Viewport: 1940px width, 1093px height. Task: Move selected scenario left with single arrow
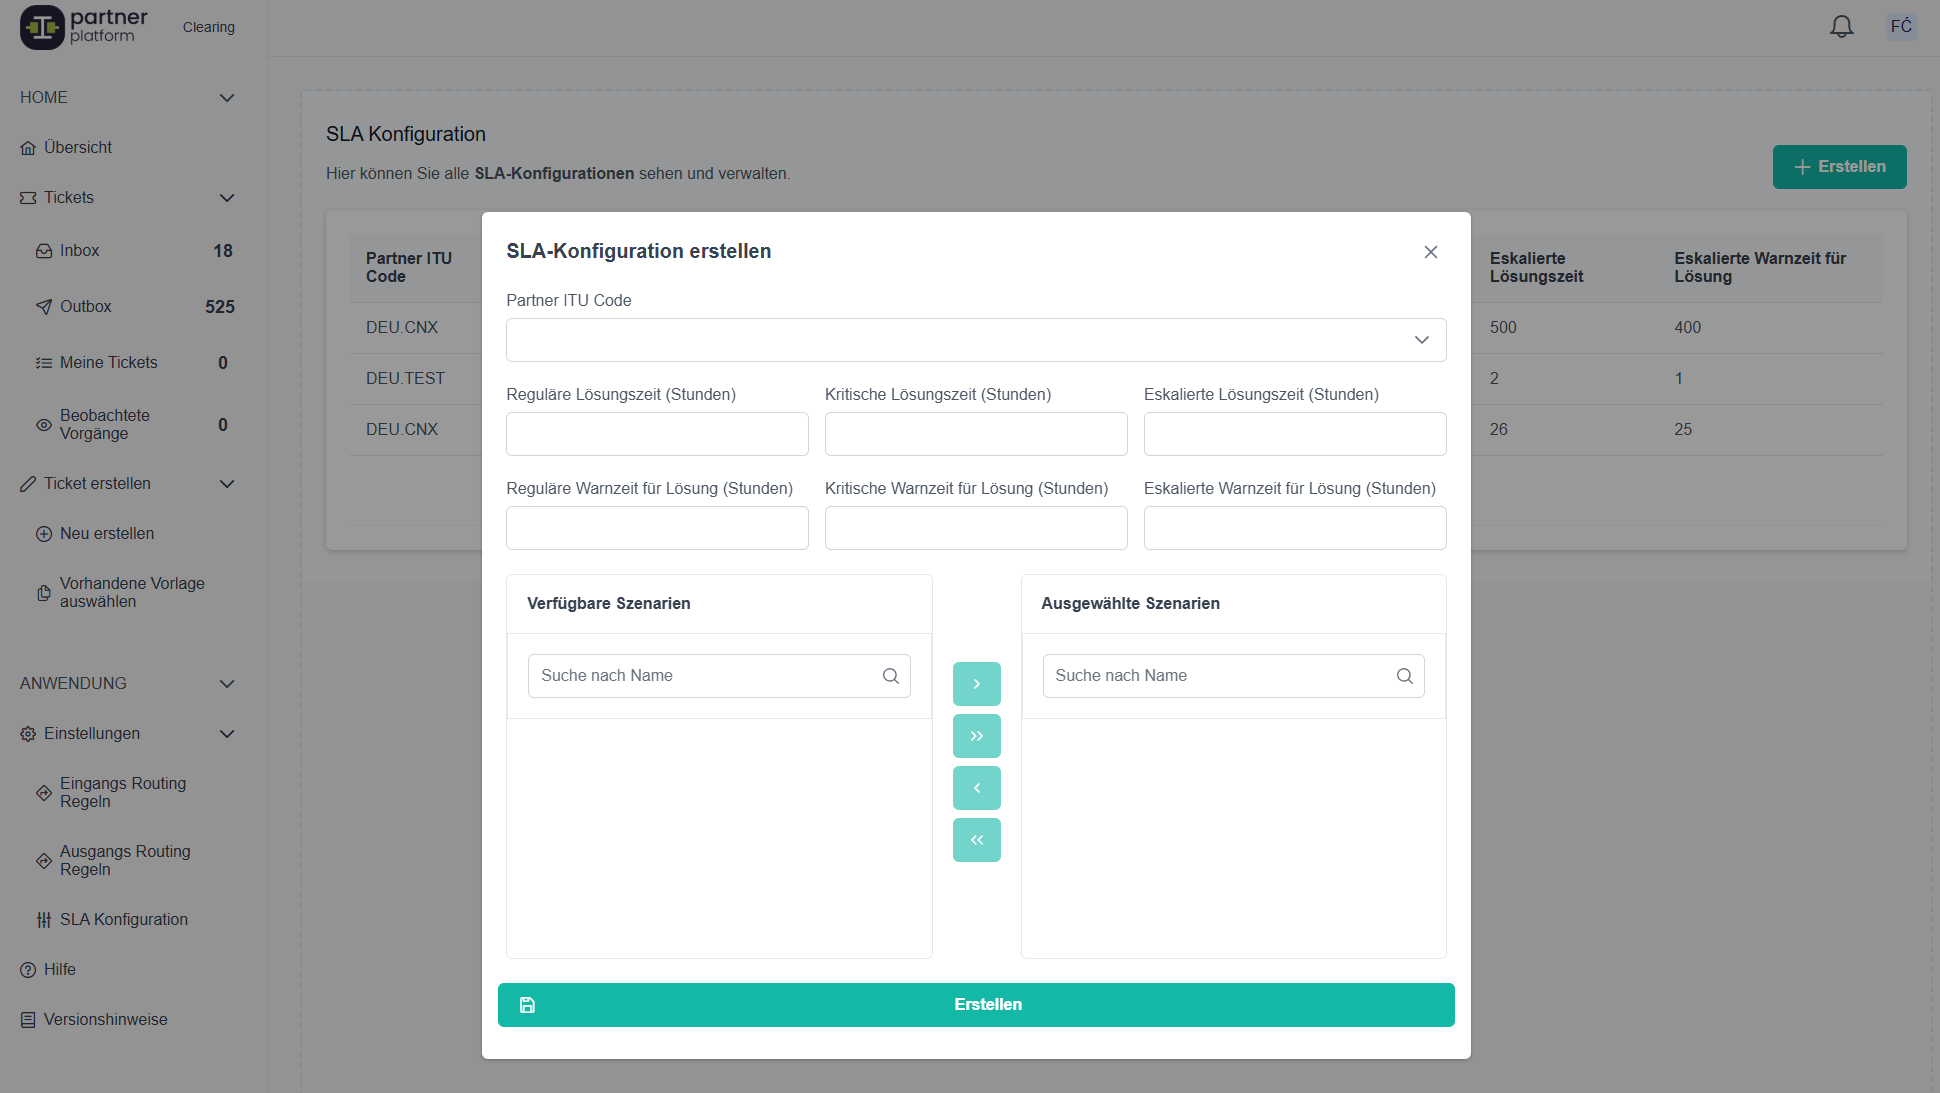click(x=976, y=788)
